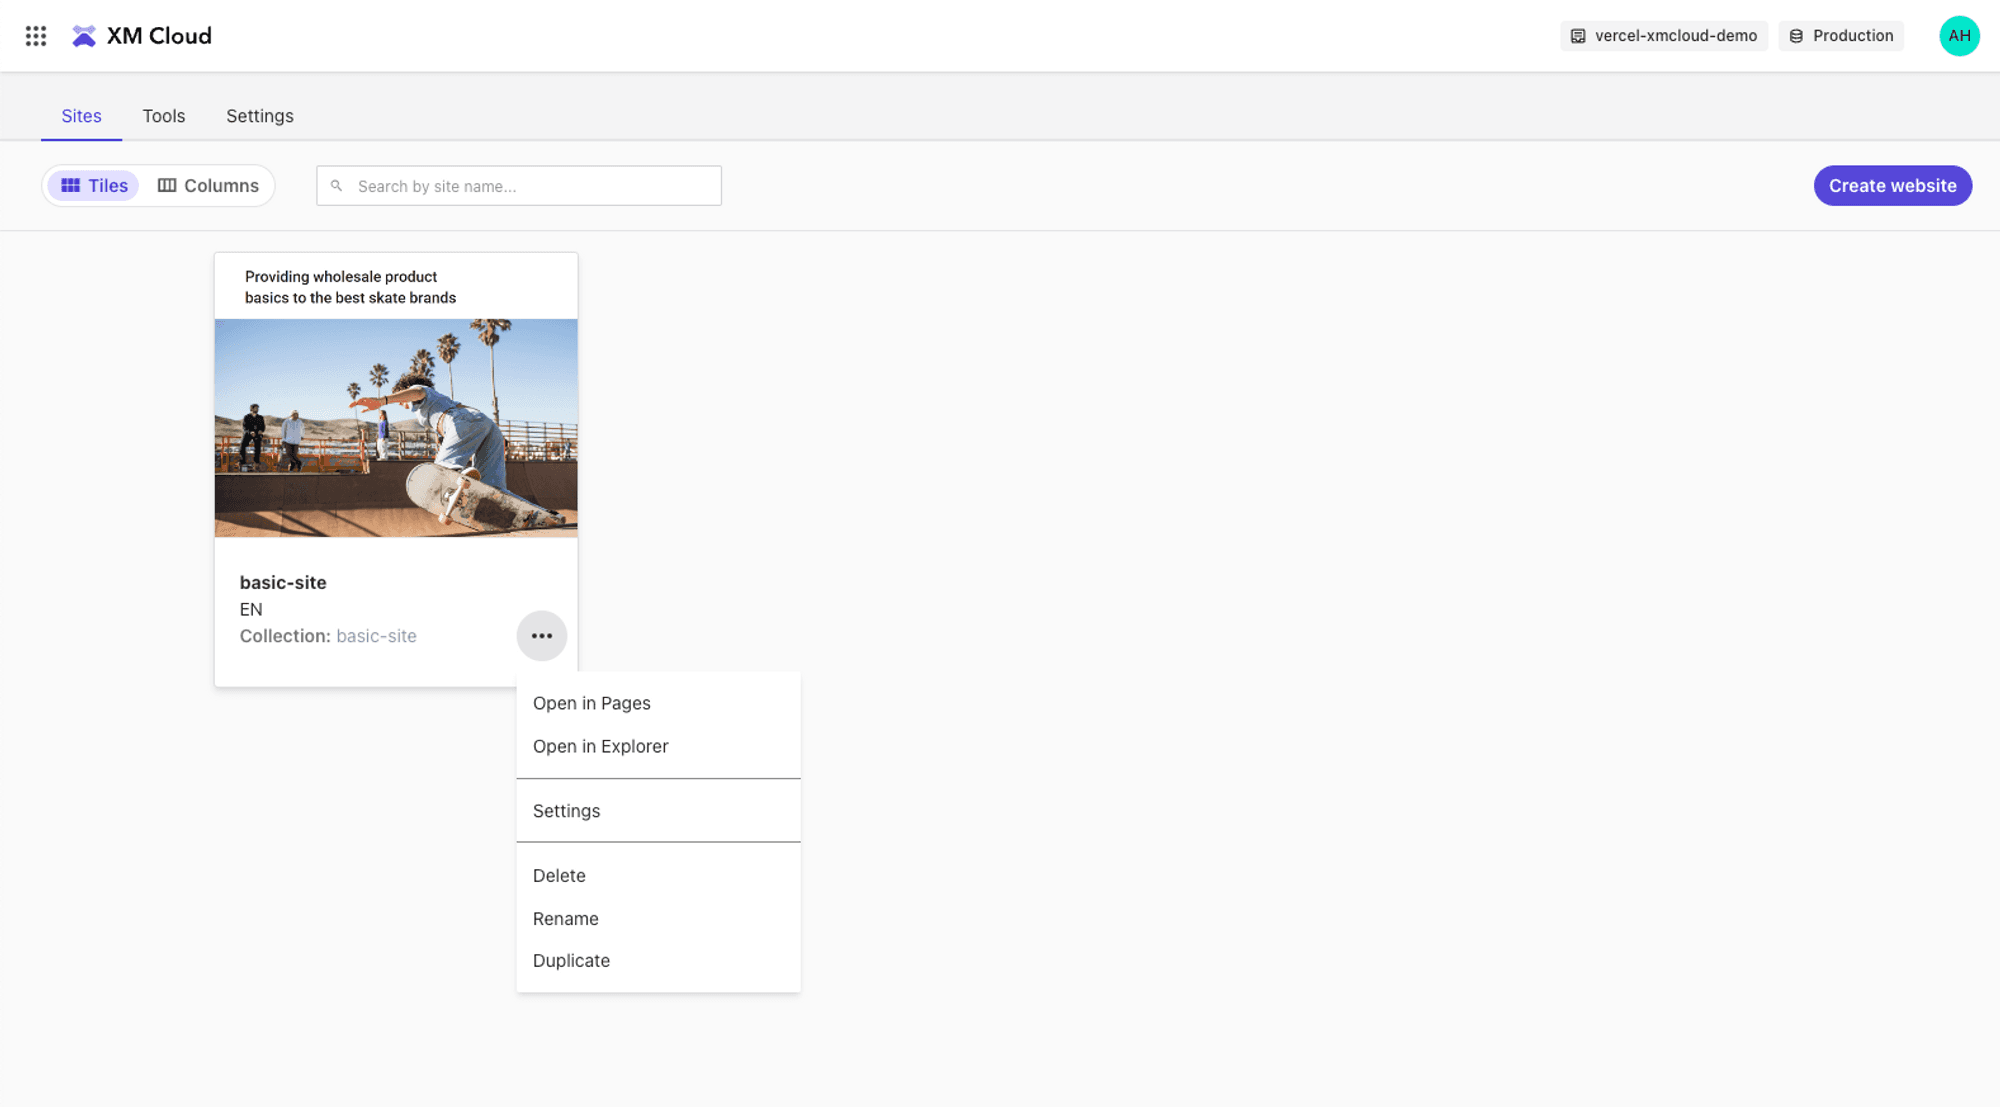Switch to Tiles view
Viewport: 2000px width, 1107px height.
click(95, 186)
